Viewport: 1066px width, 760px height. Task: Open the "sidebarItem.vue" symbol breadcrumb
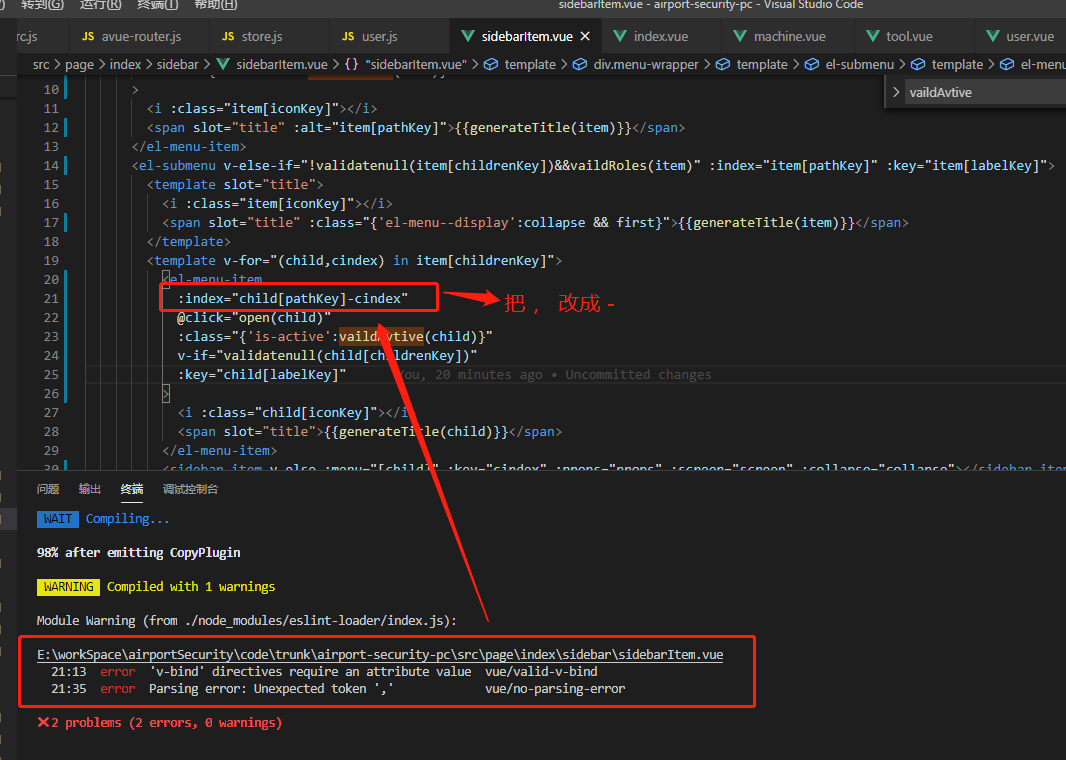pyautogui.click(x=416, y=64)
